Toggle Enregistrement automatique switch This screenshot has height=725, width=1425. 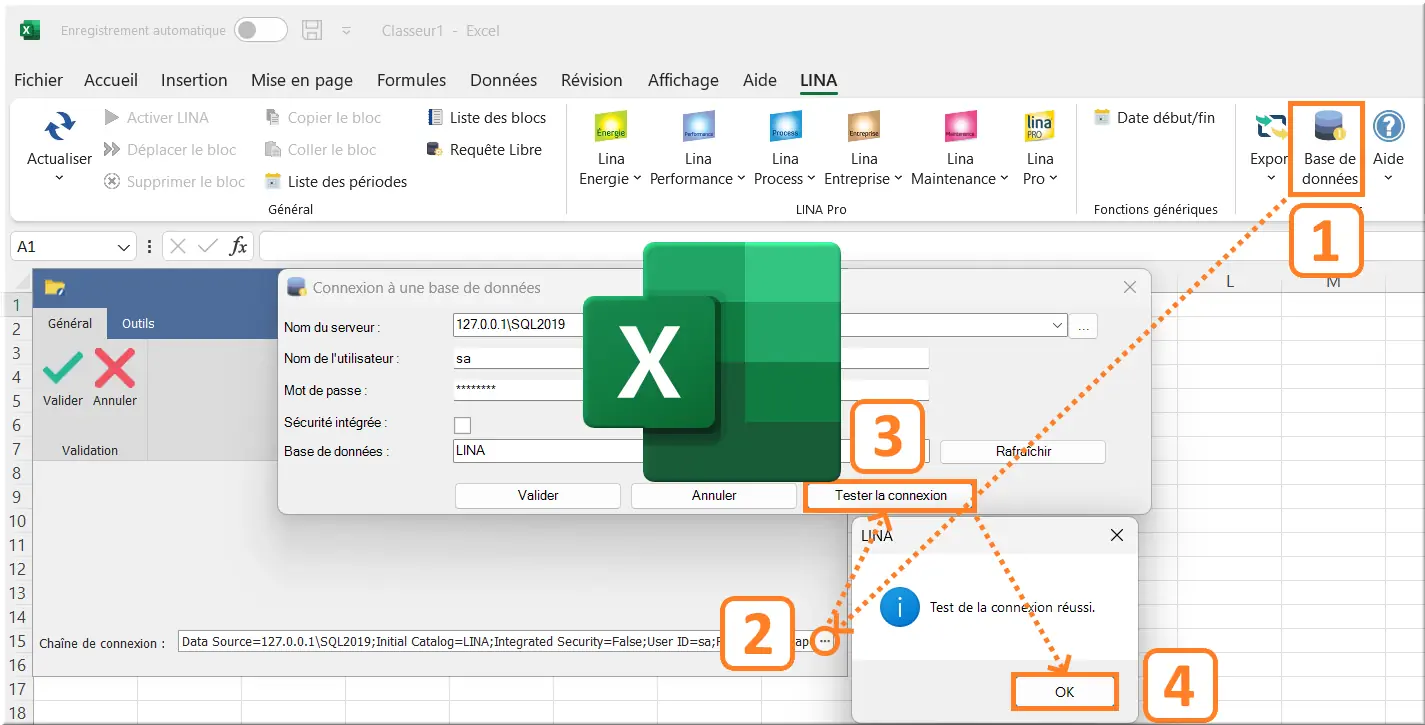tap(261, 30)
